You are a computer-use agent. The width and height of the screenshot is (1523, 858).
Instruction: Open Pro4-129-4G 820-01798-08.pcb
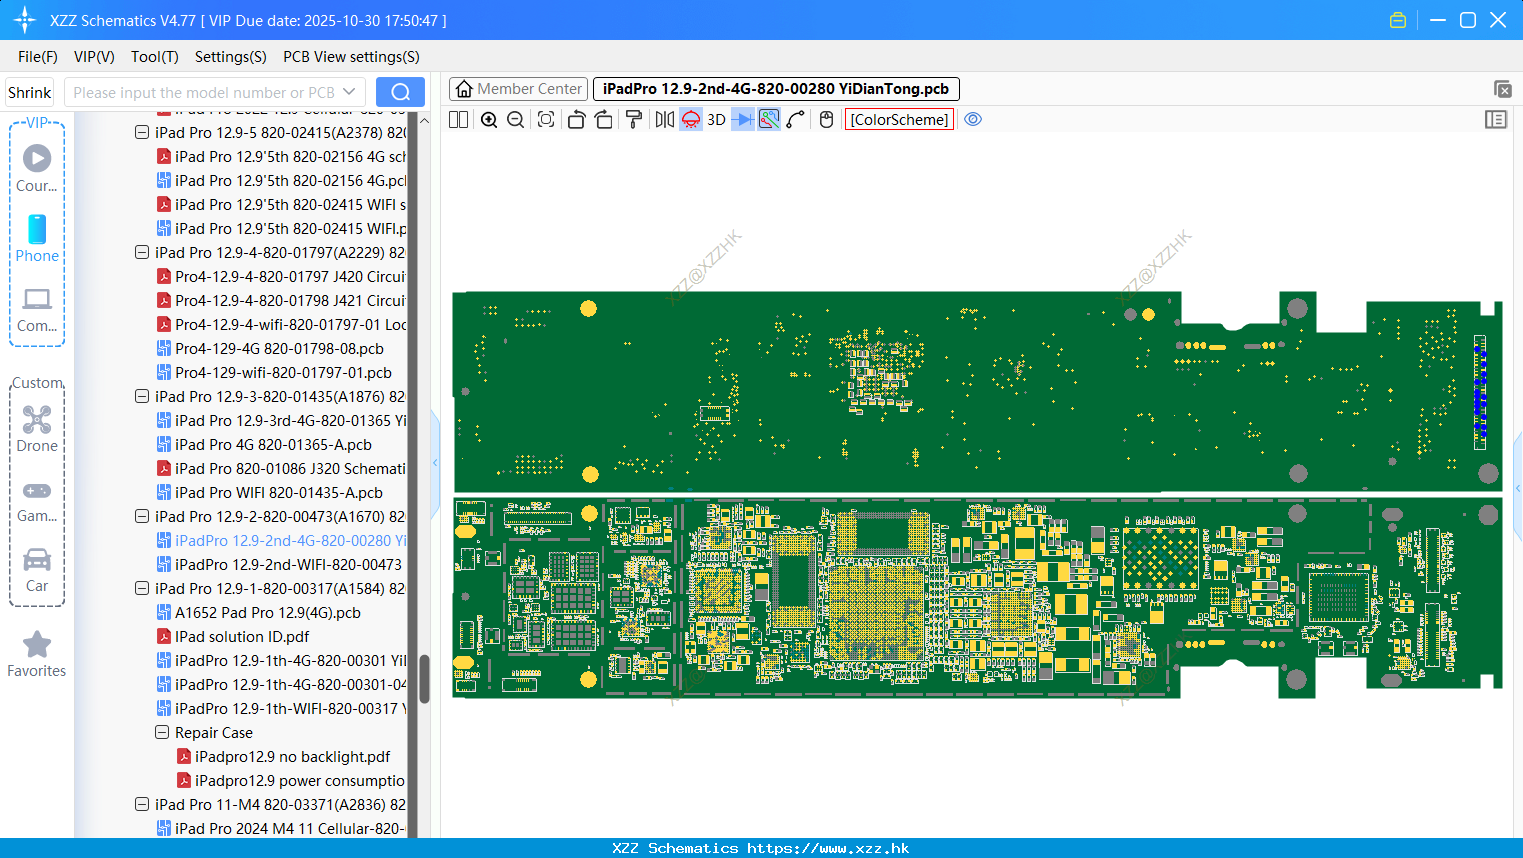tap(279, 348)
